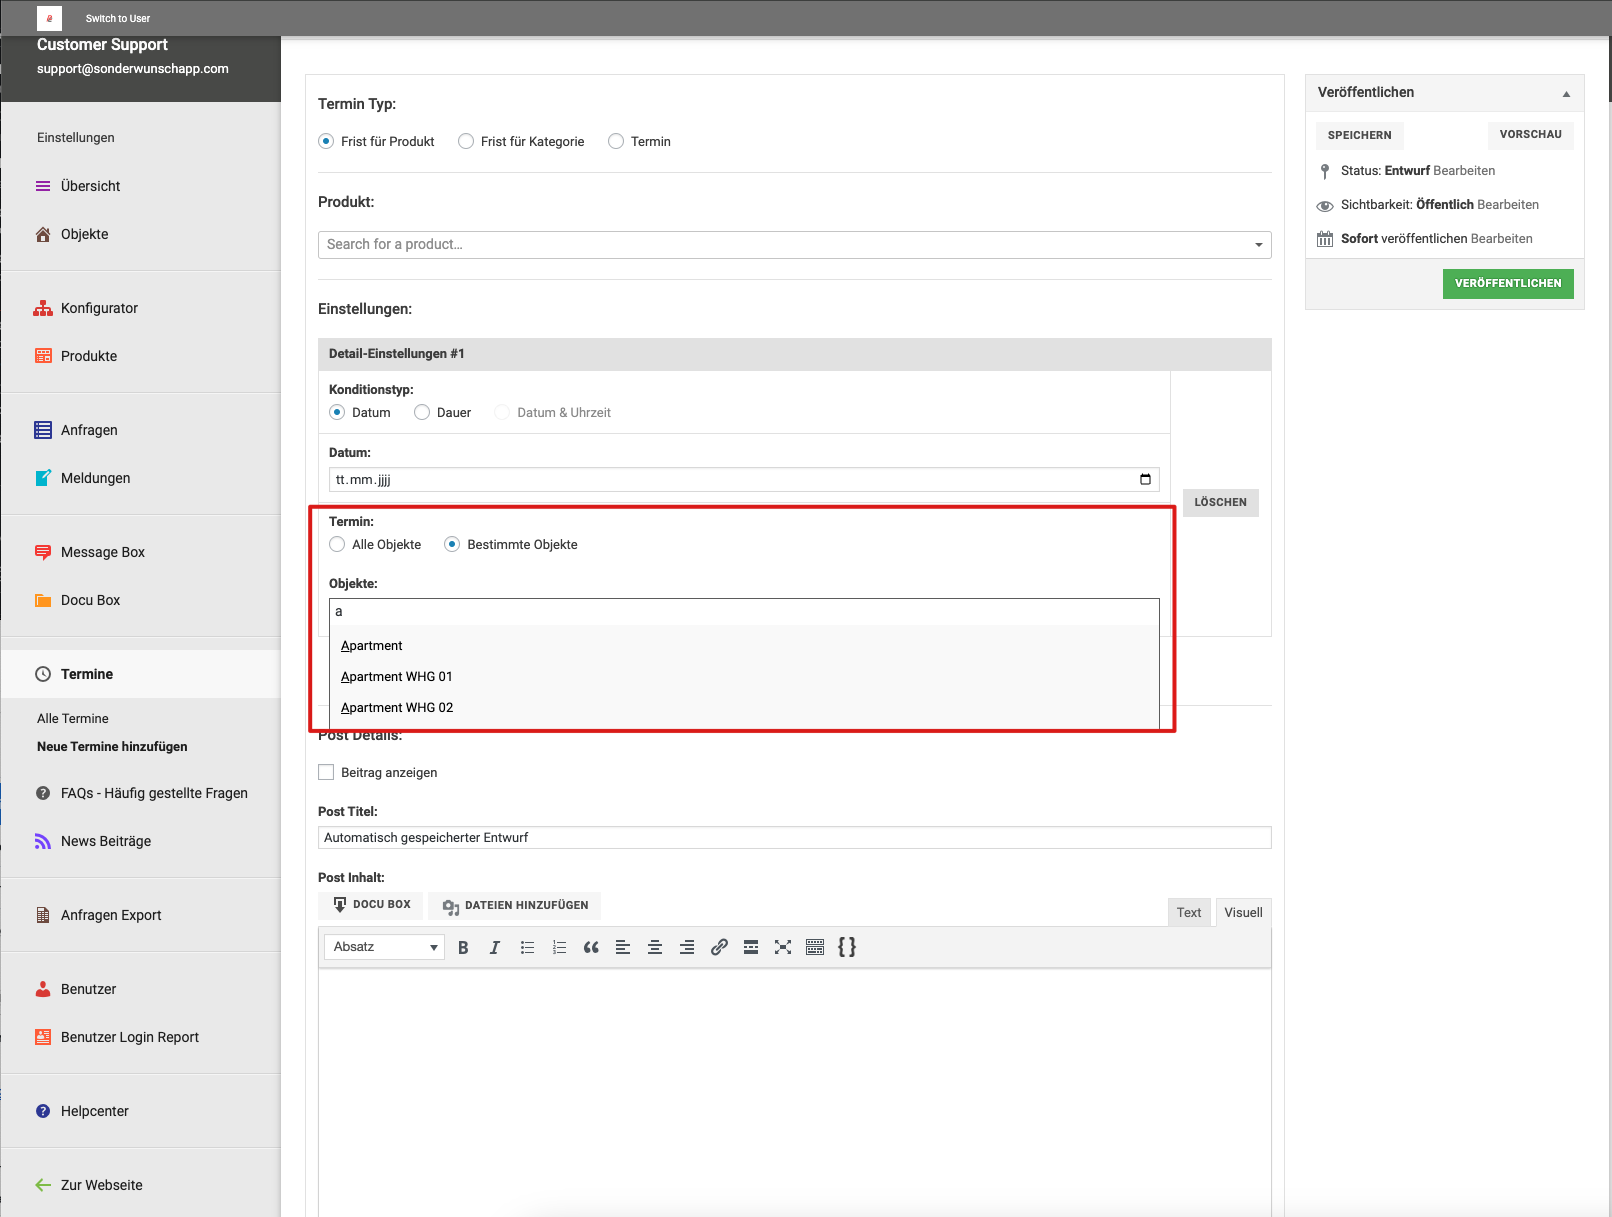Select Frist für Produkt radio
This screenshot has height=1217, width=1612.
coord(326,141)
